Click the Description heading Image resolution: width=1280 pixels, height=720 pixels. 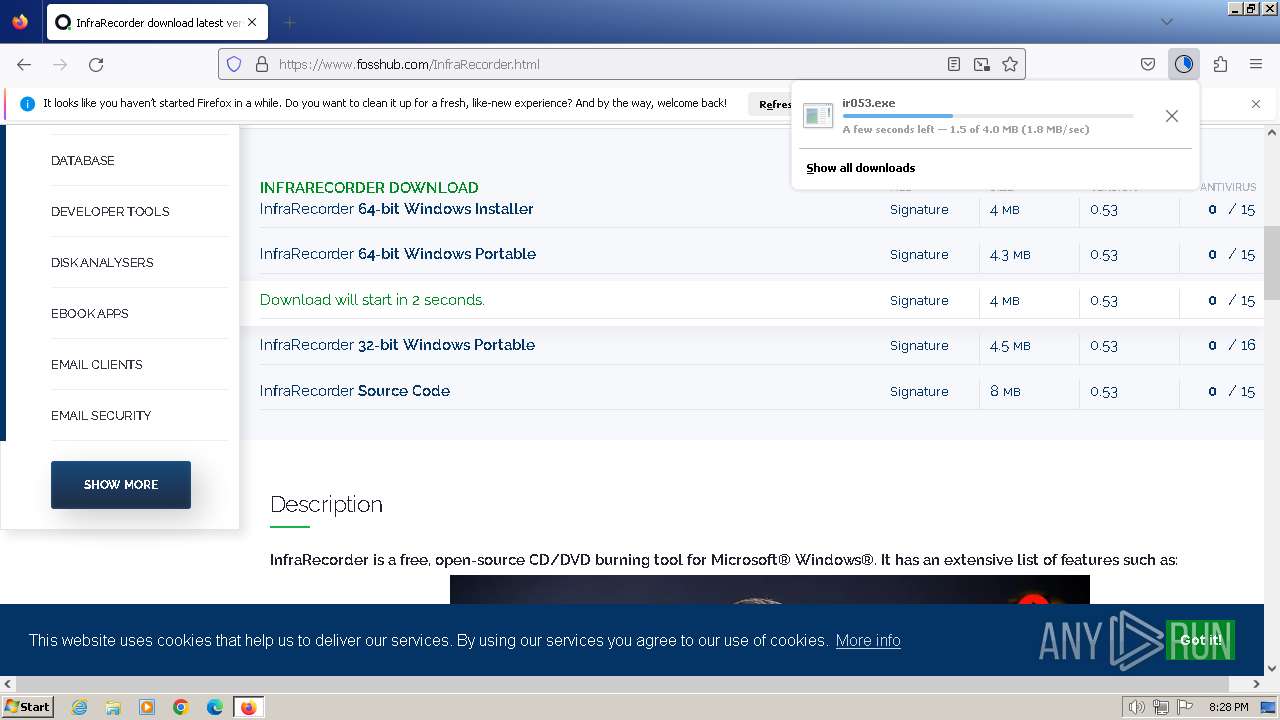pos(326,504)
